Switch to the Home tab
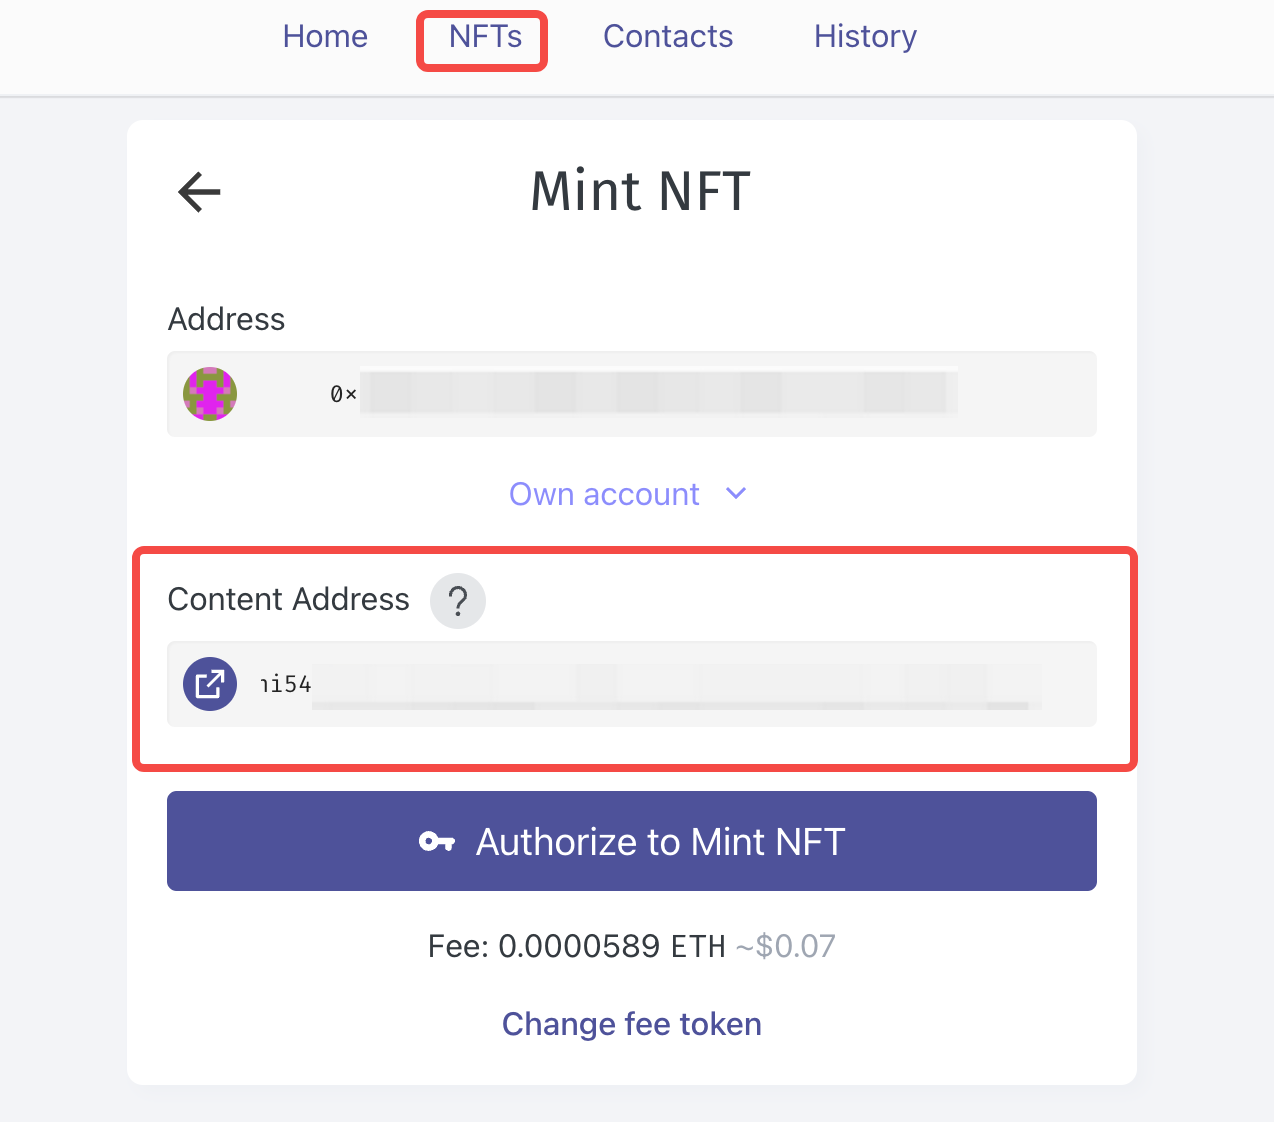 tap(325, 37)
